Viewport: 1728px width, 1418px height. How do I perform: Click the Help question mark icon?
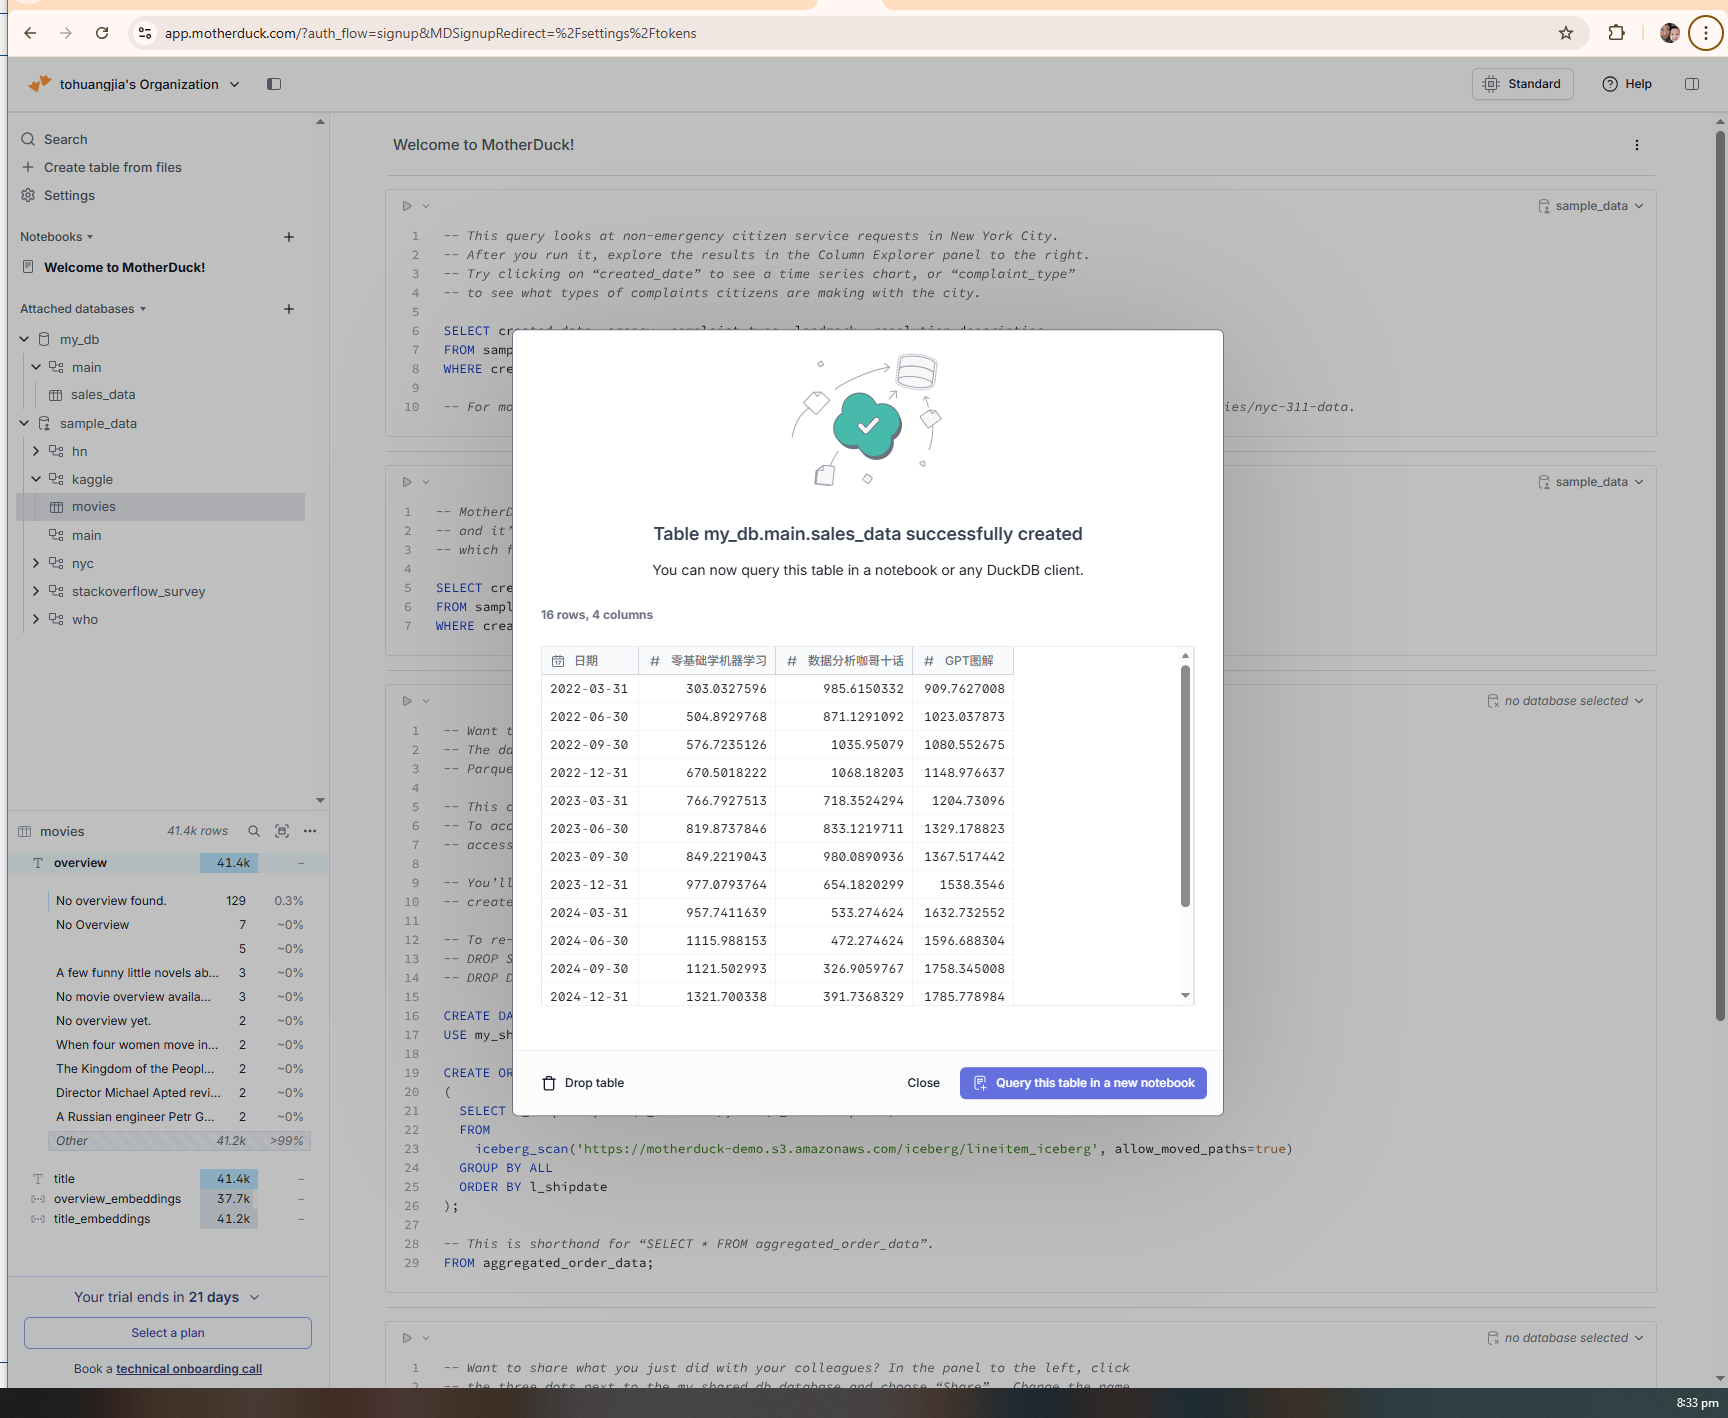[x=1610, y=84]
